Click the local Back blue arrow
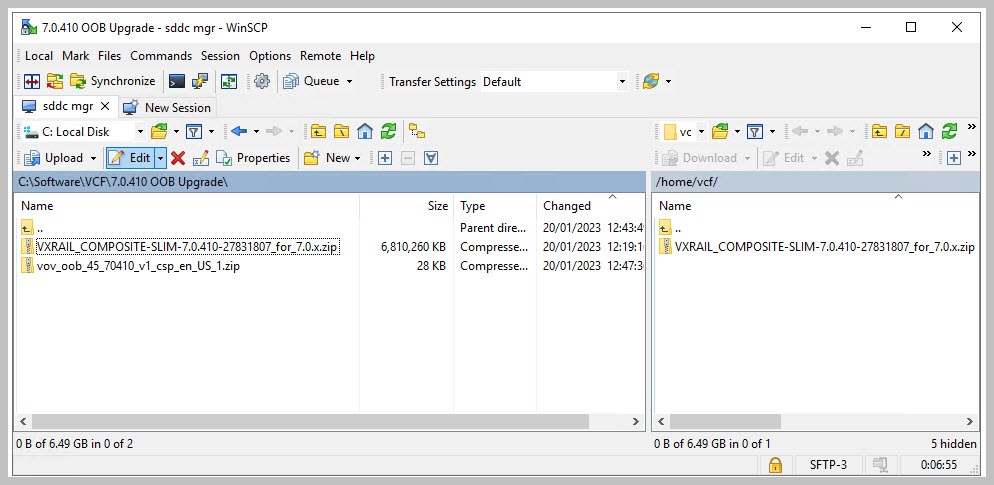994x485 pixels. point(239,132)
